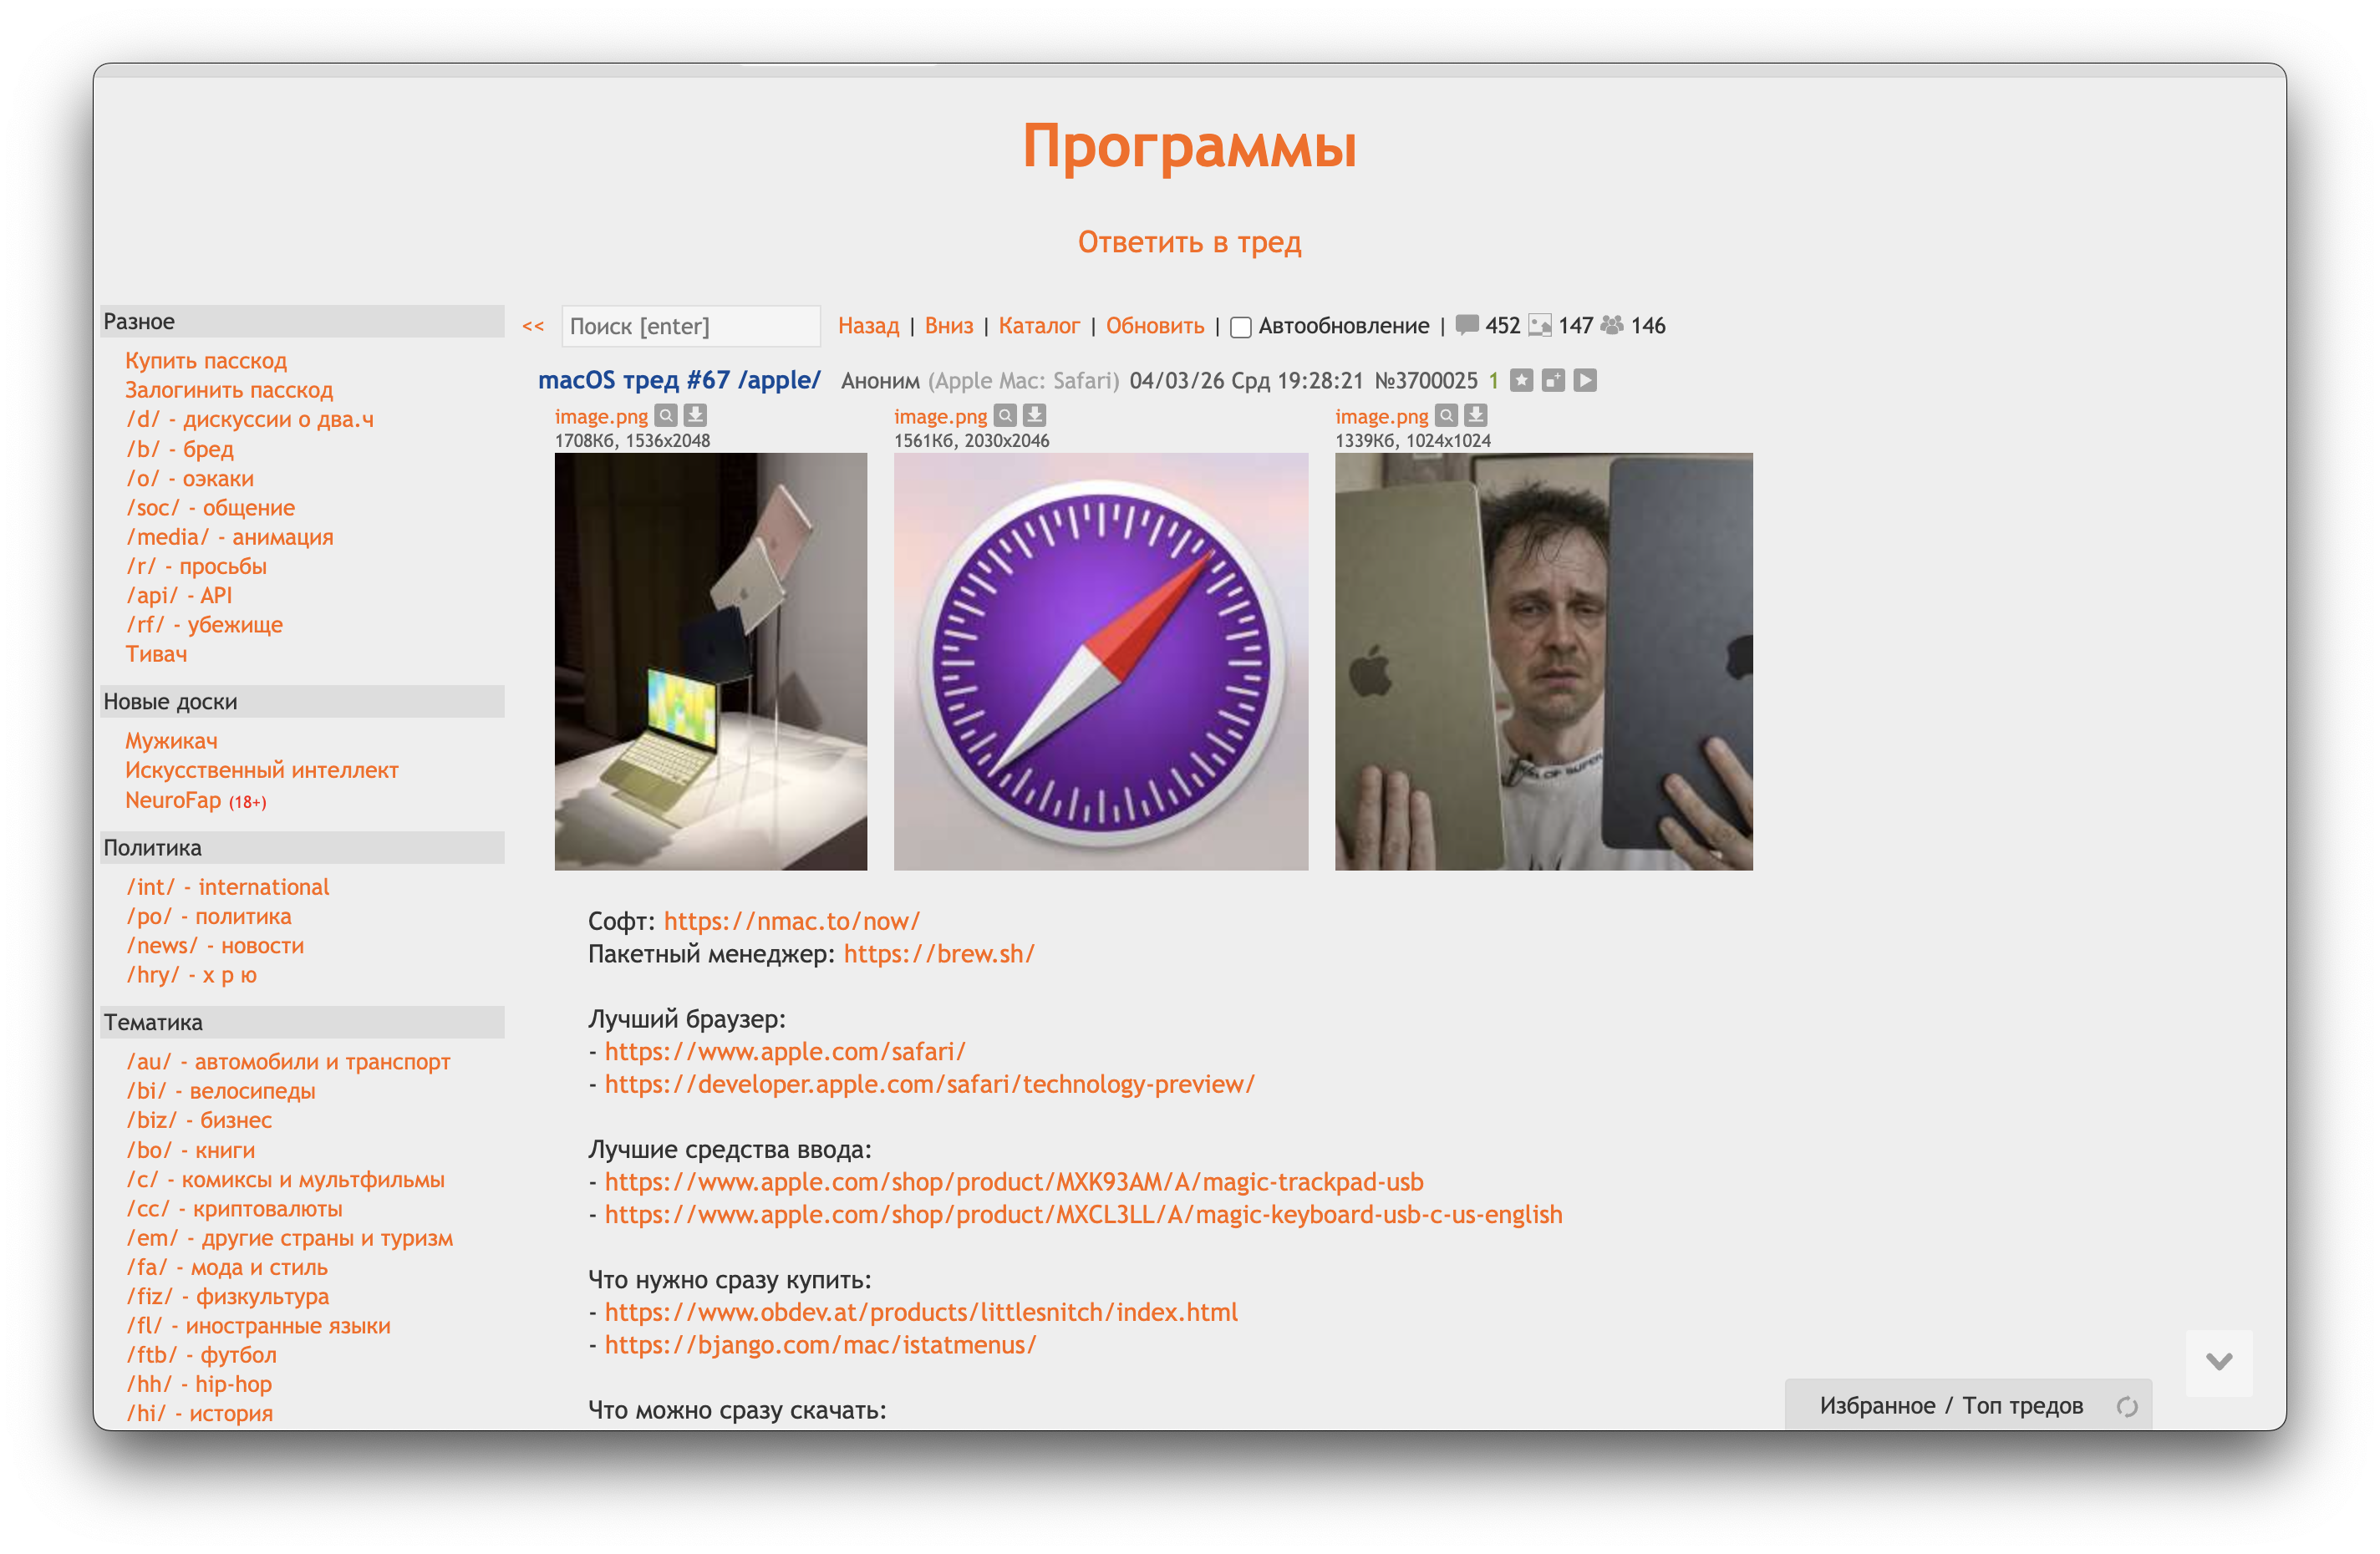Click the magnifier icon beside the 1561Кб image.png
2380x1554 pixels.
click(1005, 415)
